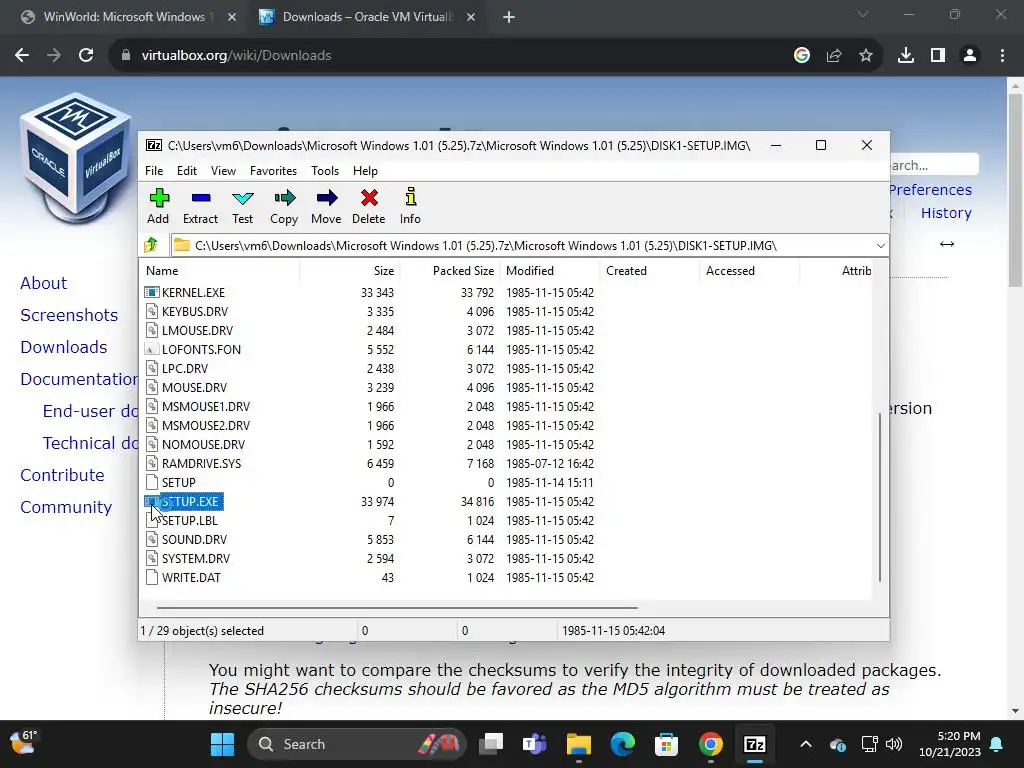Click the Move toolbar icon
Image resolution: width=1024 pixels, height=768 pixels.
click(x=327, y=198)
